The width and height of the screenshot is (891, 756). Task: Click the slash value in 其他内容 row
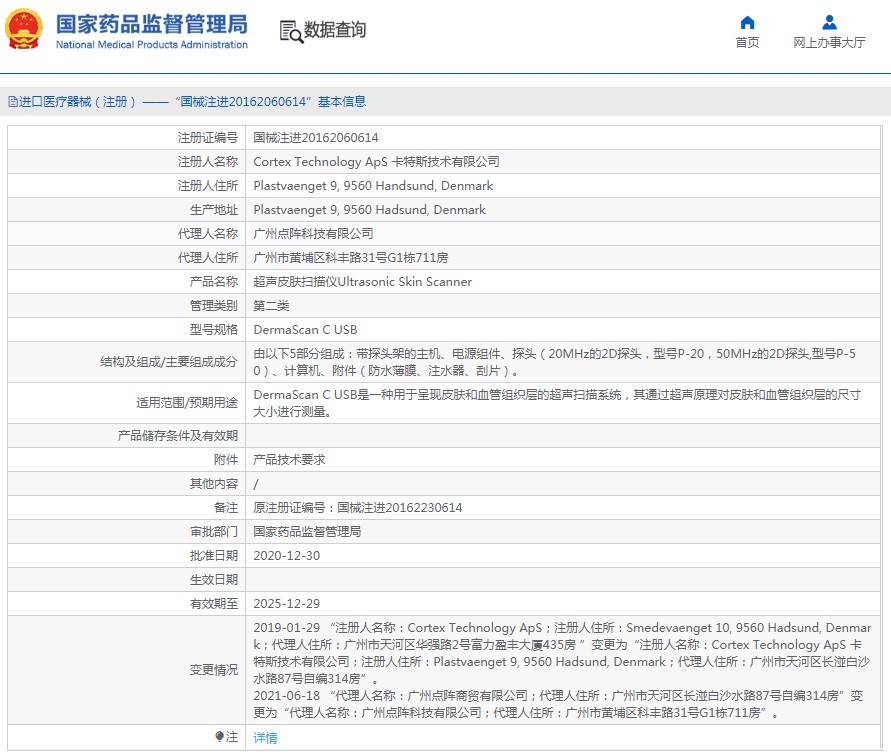(256, 484)
